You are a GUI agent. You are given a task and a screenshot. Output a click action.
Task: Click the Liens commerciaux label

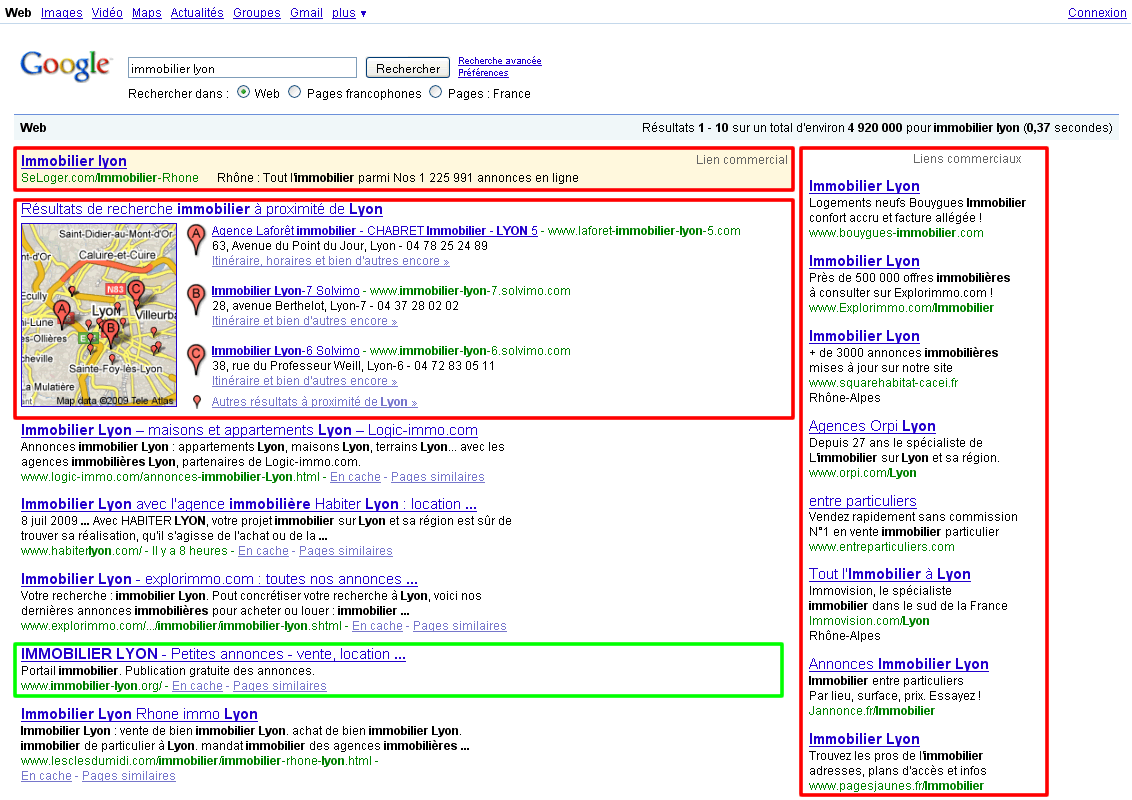[x=967, y=159]
